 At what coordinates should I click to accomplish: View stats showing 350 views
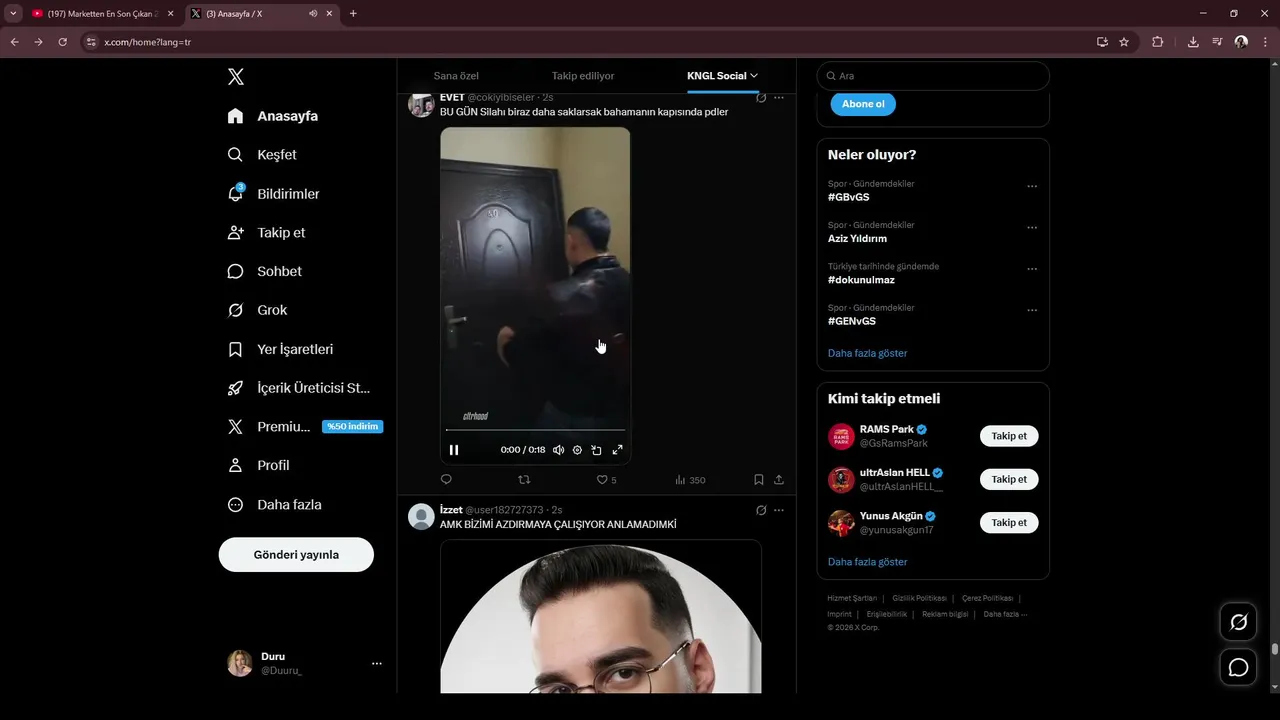(690, 480)
